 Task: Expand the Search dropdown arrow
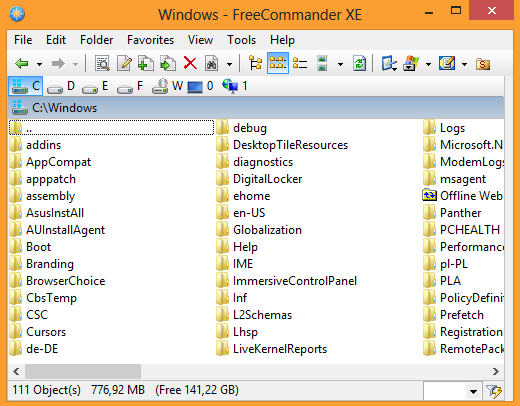click(229, 64)
